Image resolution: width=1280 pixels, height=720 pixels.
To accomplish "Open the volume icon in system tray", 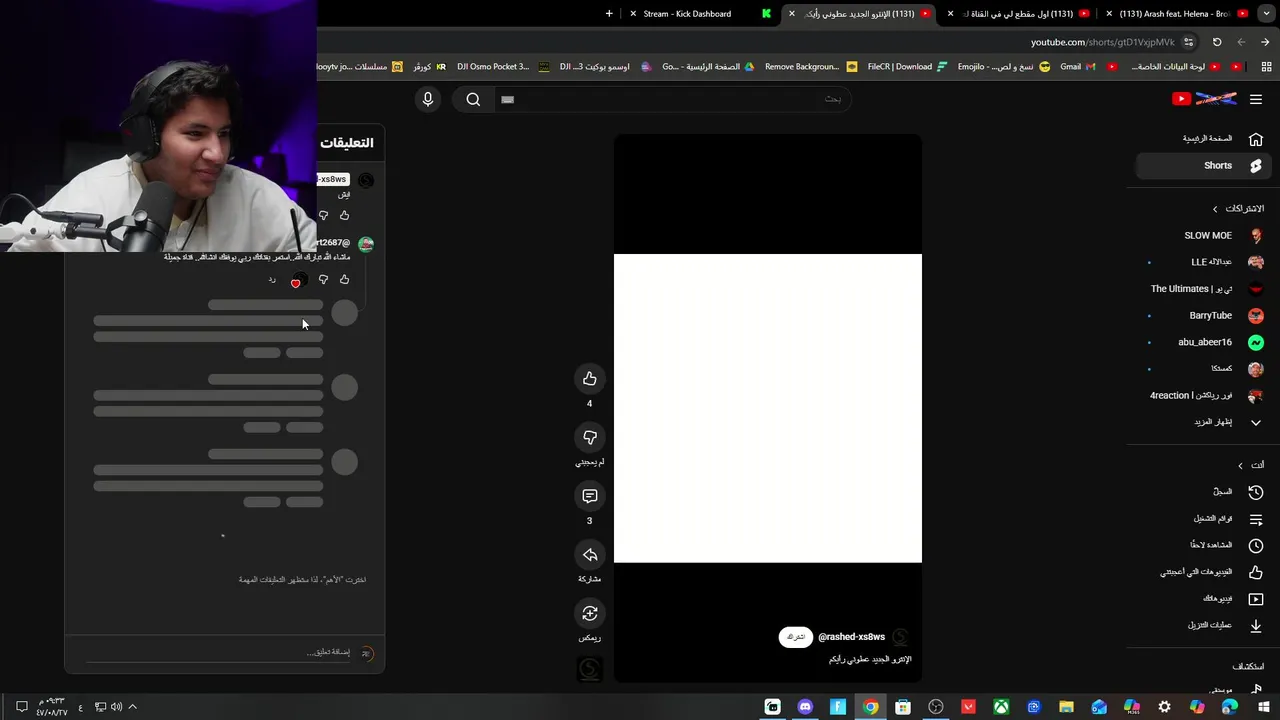I will point(116,707).
